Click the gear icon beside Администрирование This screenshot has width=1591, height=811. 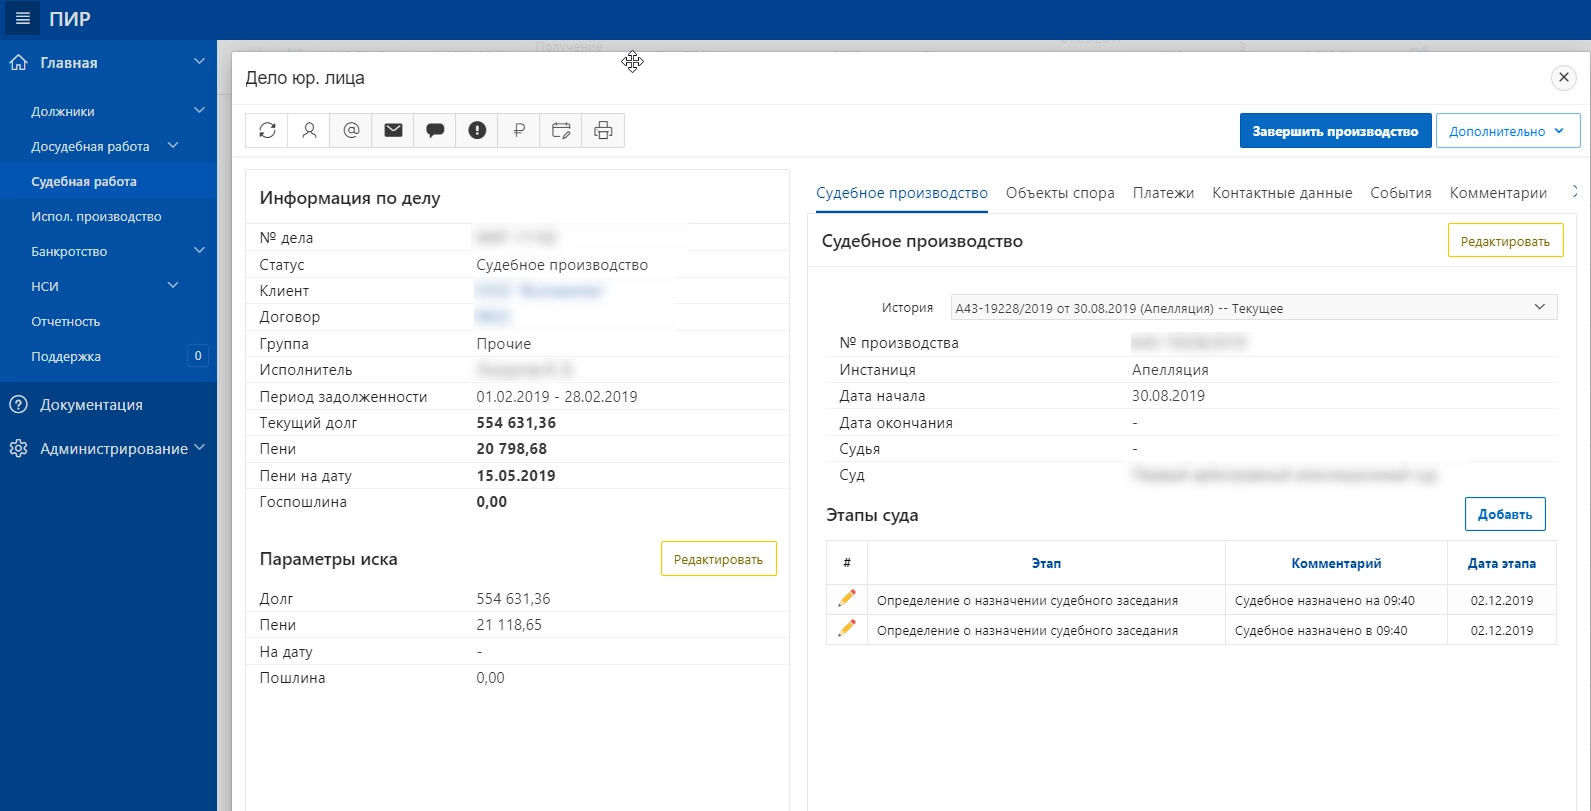[x=18, y=448]
